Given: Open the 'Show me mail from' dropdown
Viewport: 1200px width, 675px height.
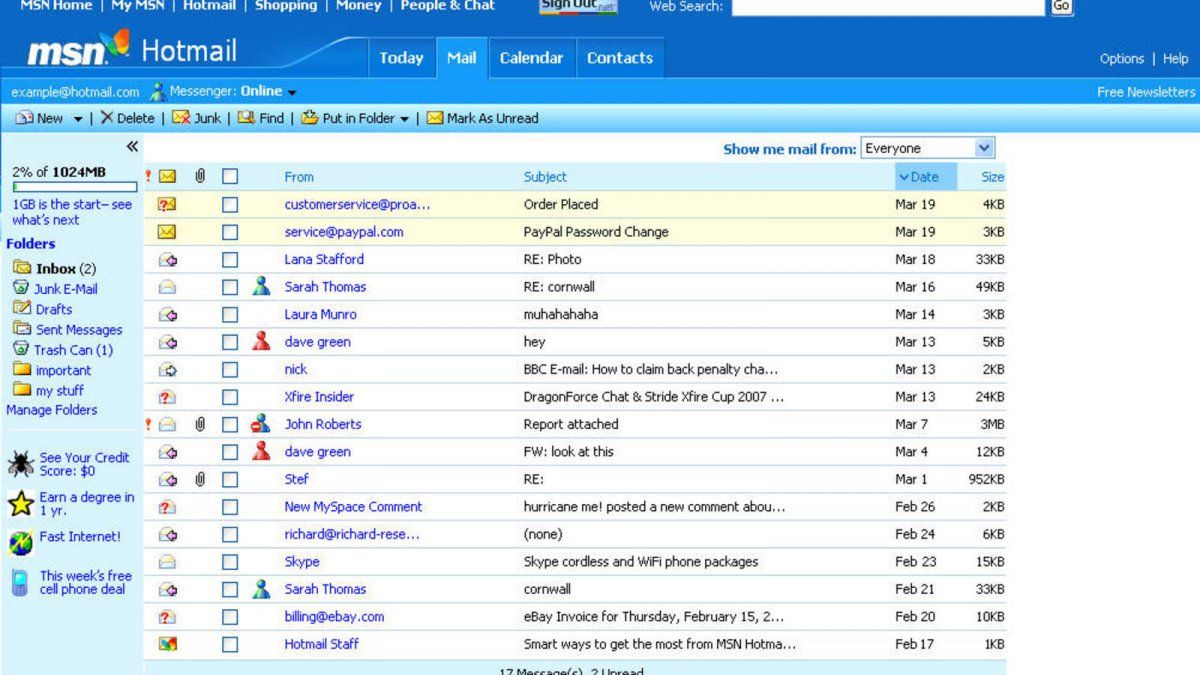Looking at the screenshot, I should pyautogui.click(x=984, y=148).
